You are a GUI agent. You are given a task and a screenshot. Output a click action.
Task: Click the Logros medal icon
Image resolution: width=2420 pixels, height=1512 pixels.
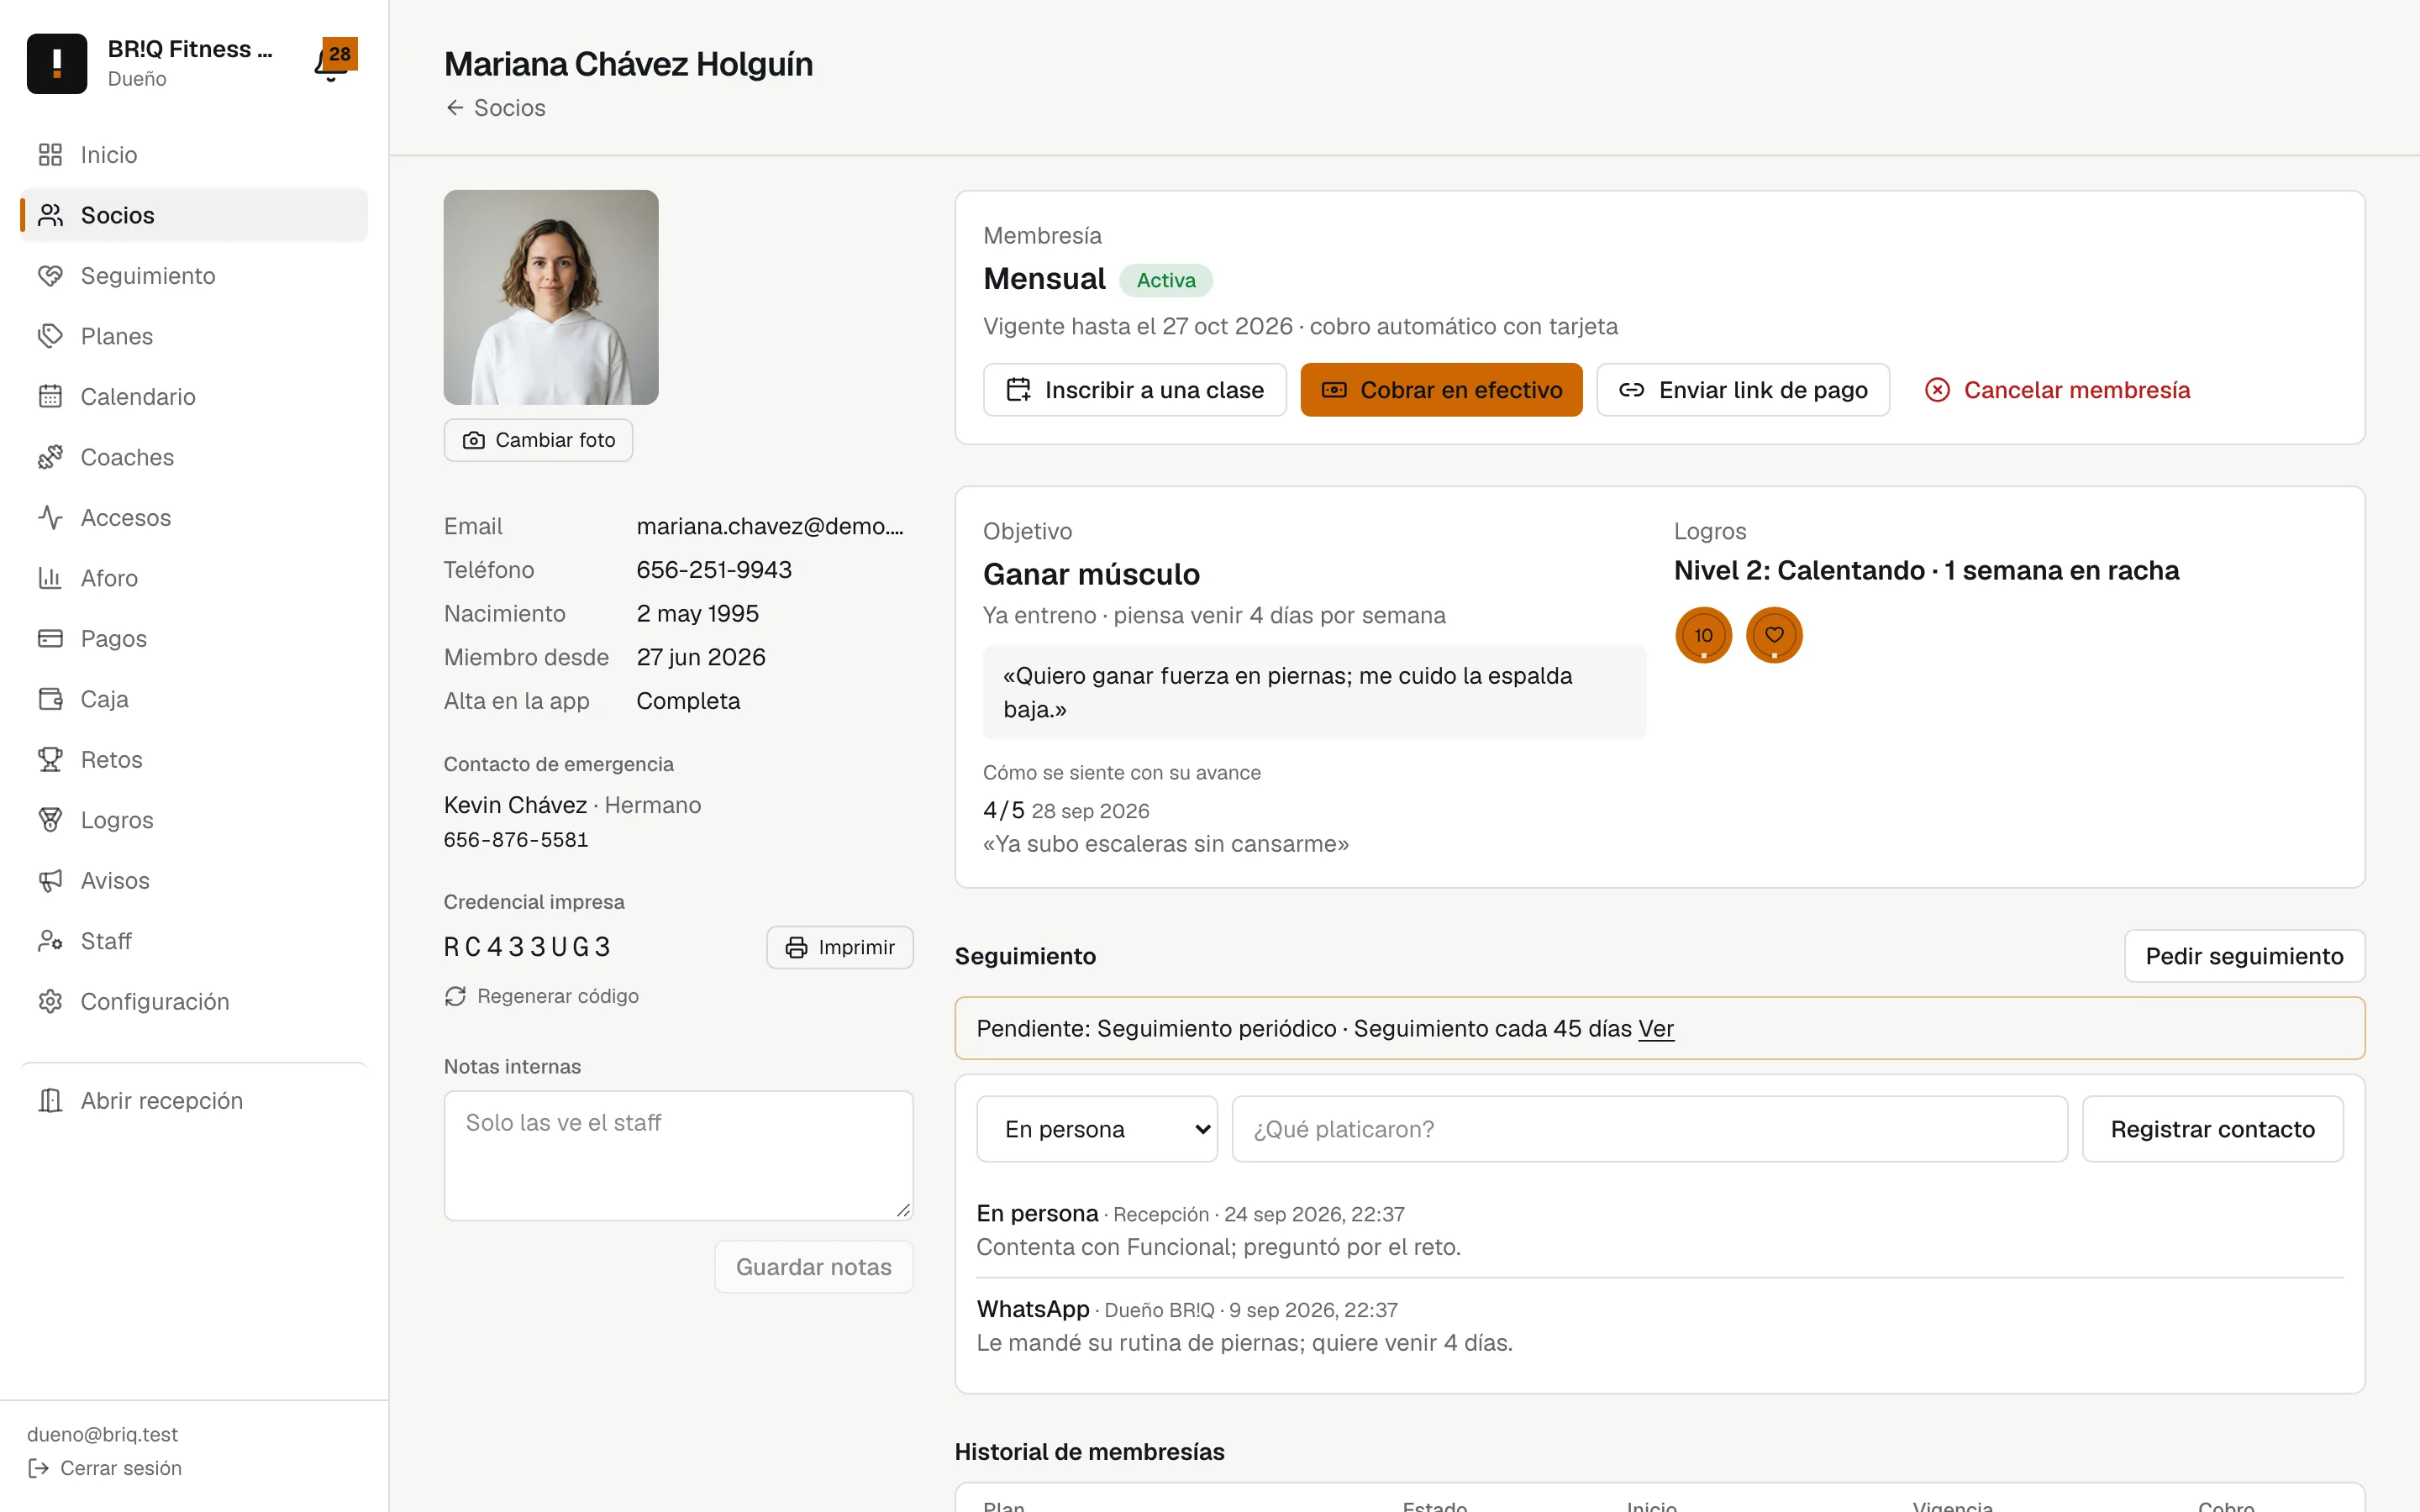tap(50, 820)
